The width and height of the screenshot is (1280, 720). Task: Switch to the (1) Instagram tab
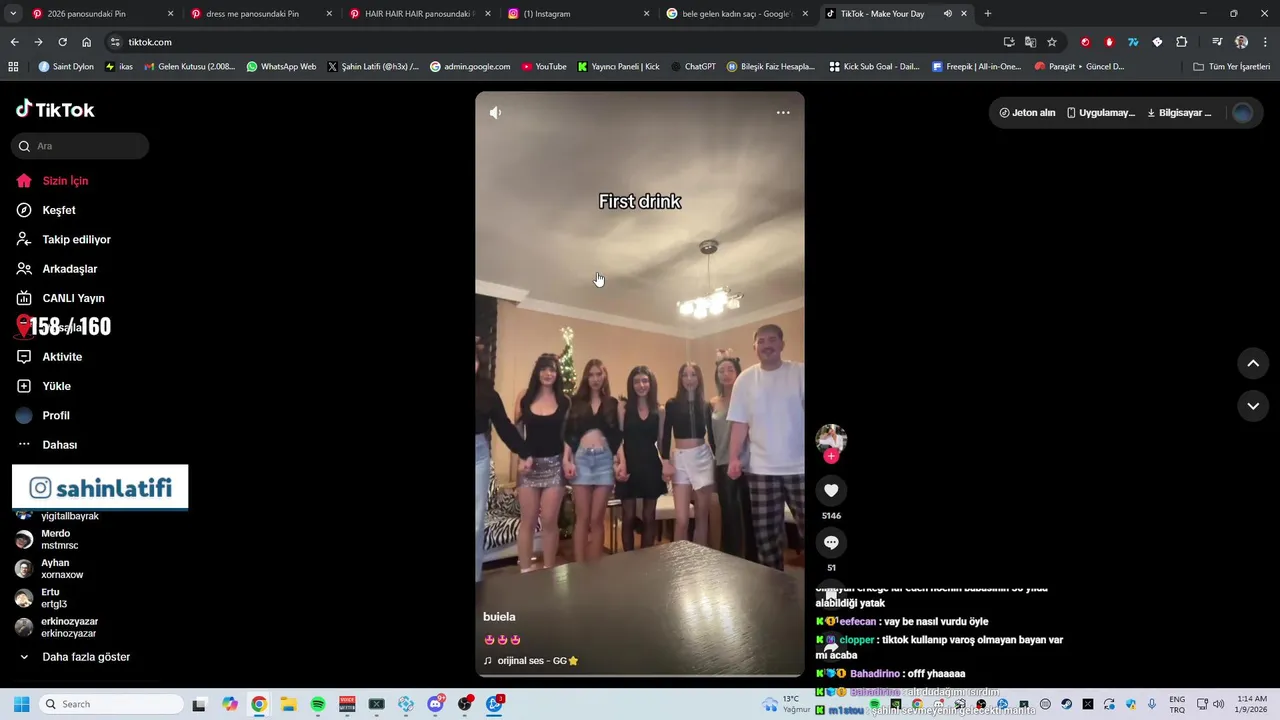click(578, 14)
